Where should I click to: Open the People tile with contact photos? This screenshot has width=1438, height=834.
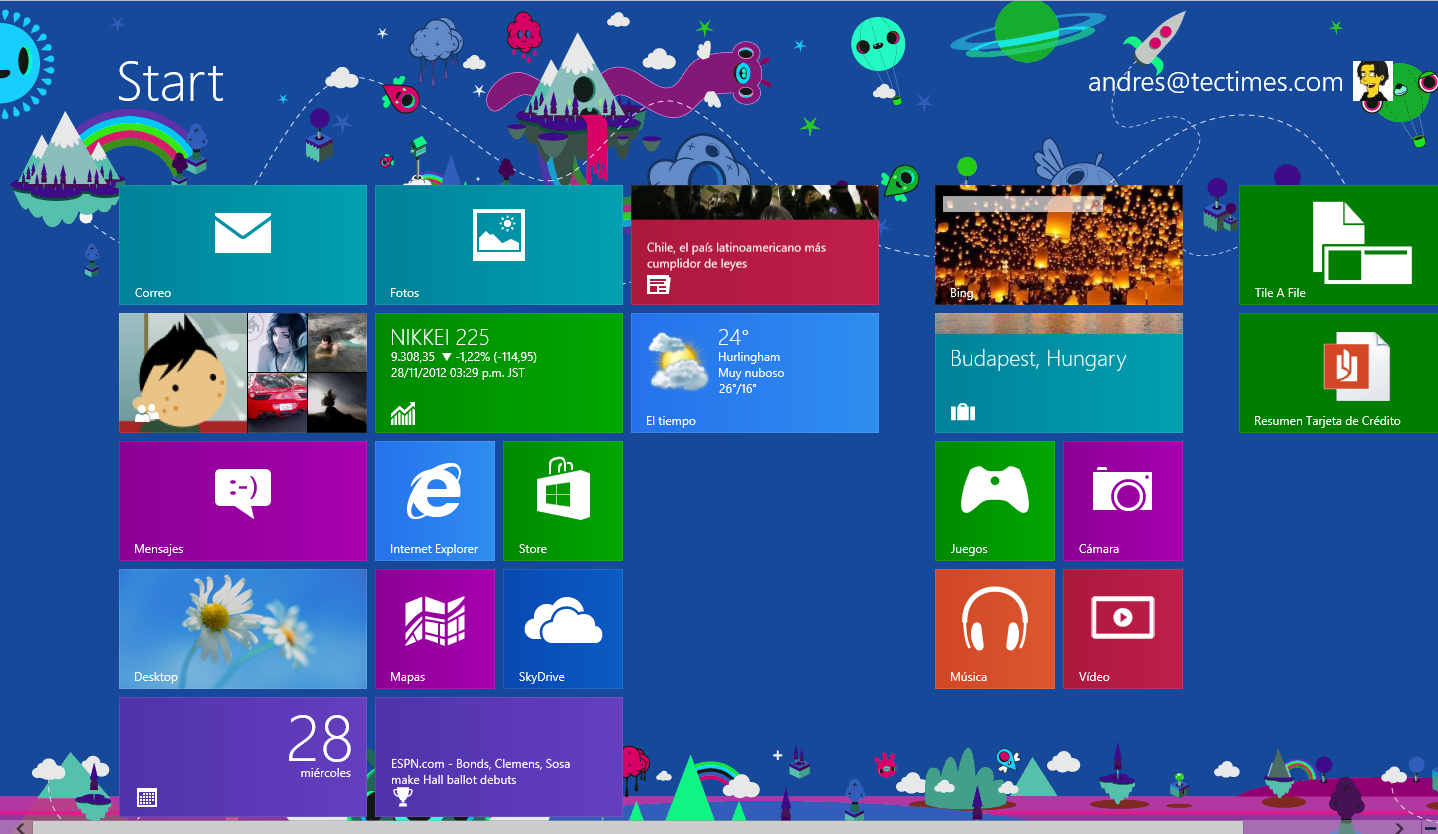click(243, 373)
